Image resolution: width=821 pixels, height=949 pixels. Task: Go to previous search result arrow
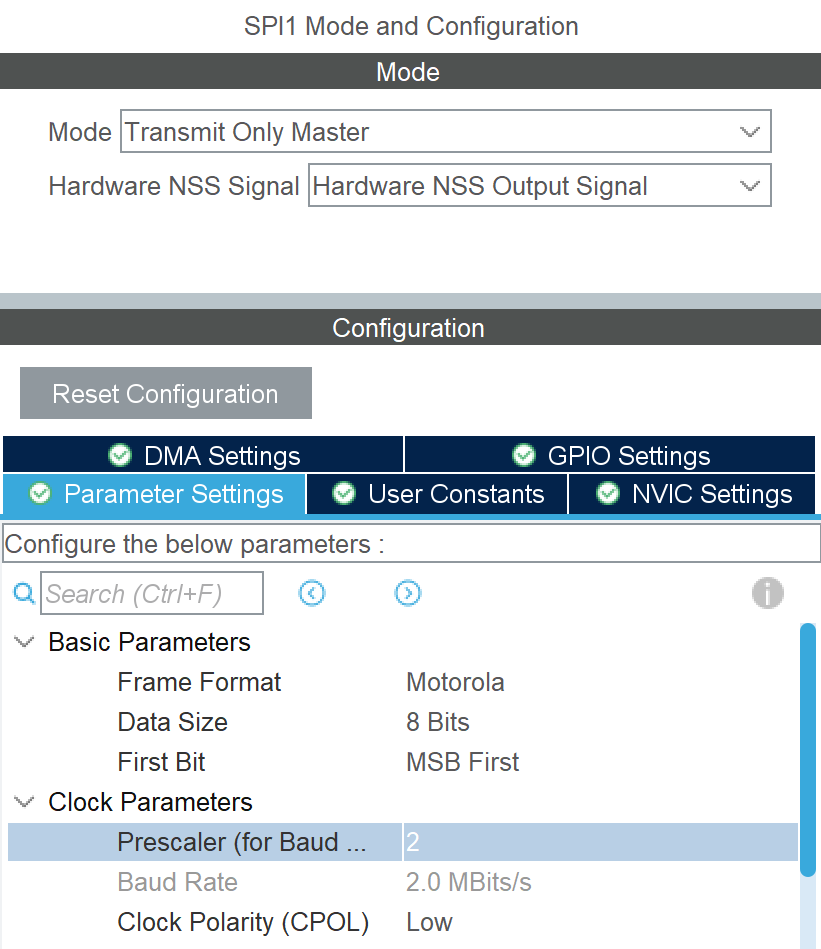312,593
